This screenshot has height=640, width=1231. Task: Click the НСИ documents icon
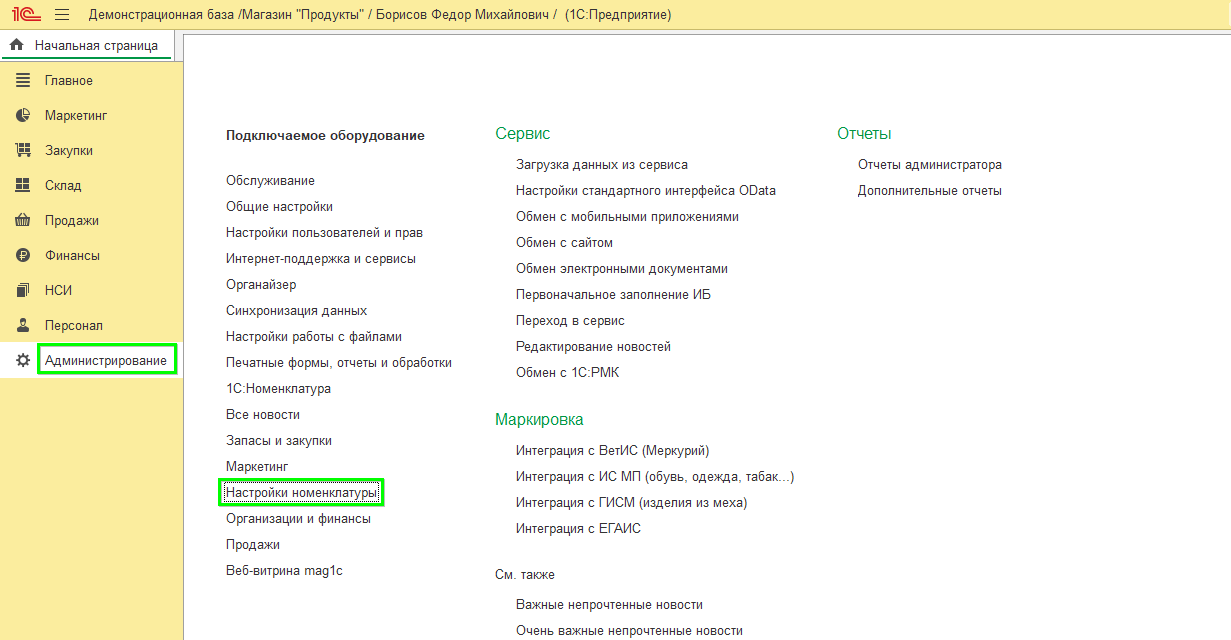point(23,290)
